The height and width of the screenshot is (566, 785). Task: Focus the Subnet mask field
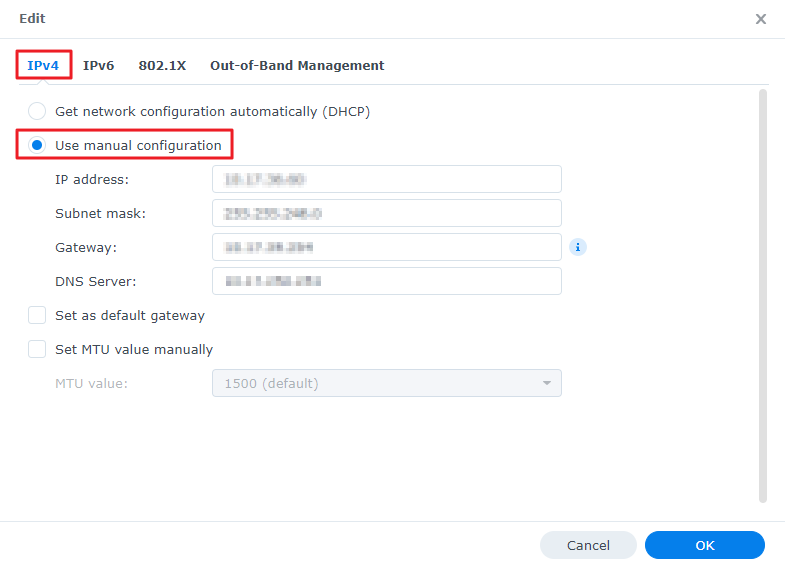click(x=386, y=213)
